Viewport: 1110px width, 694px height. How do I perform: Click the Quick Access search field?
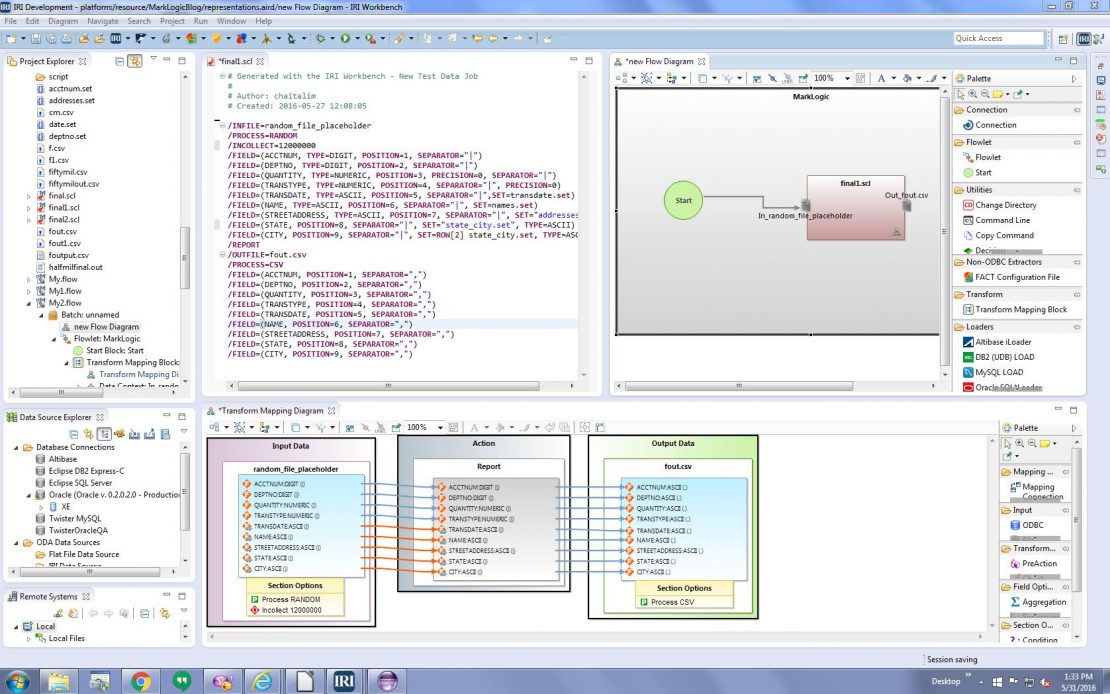point(998,38)
